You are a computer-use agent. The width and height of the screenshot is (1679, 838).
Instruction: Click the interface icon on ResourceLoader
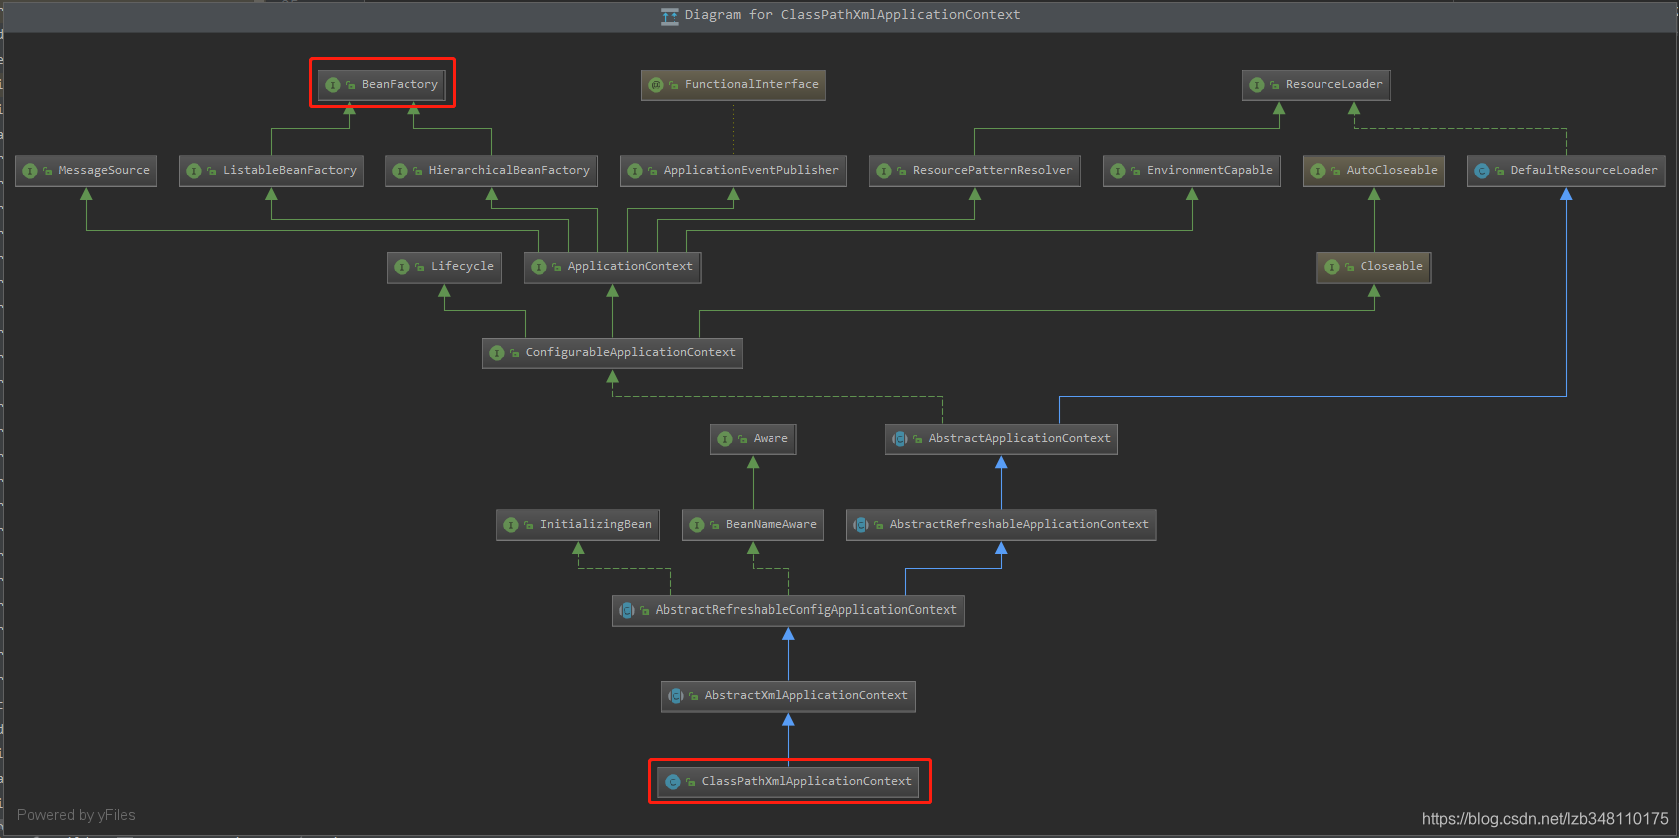(x=1257, y=85)
